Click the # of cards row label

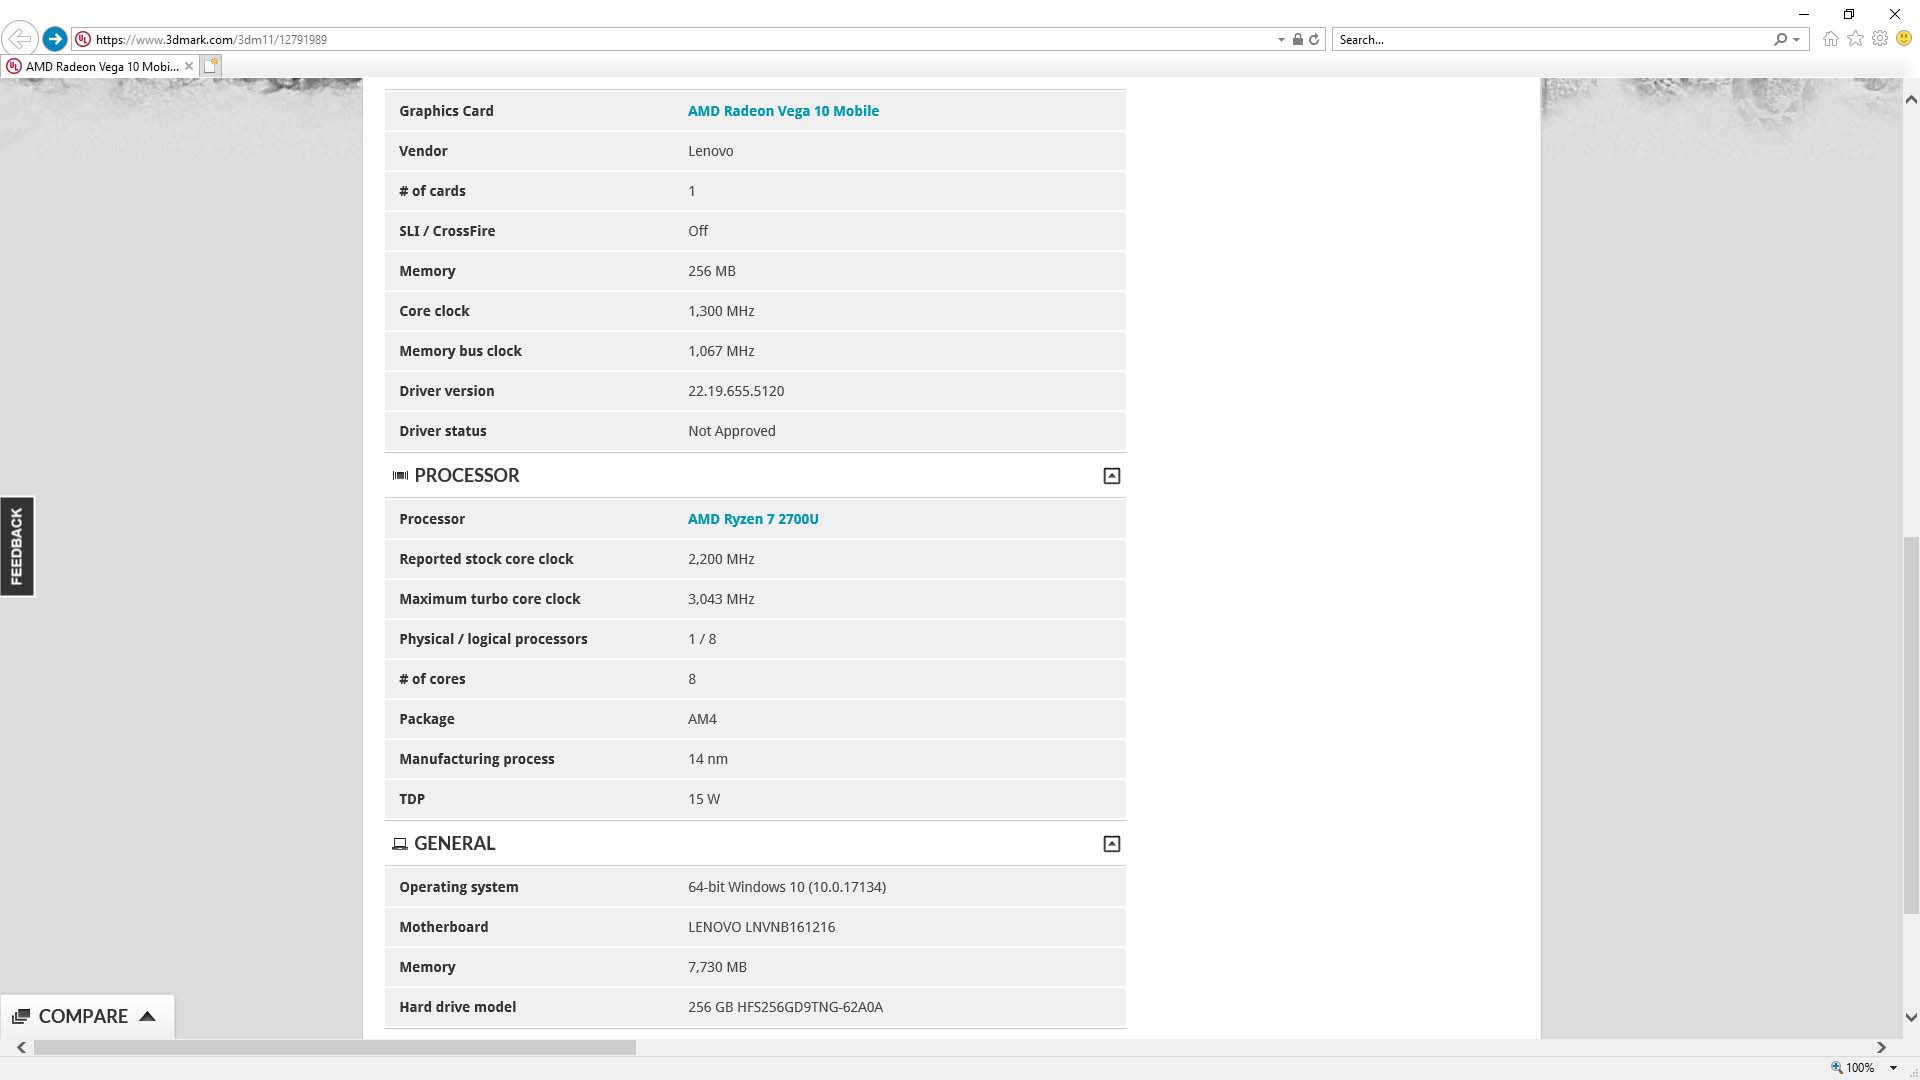pyautogui.click(x=432, y=191)
